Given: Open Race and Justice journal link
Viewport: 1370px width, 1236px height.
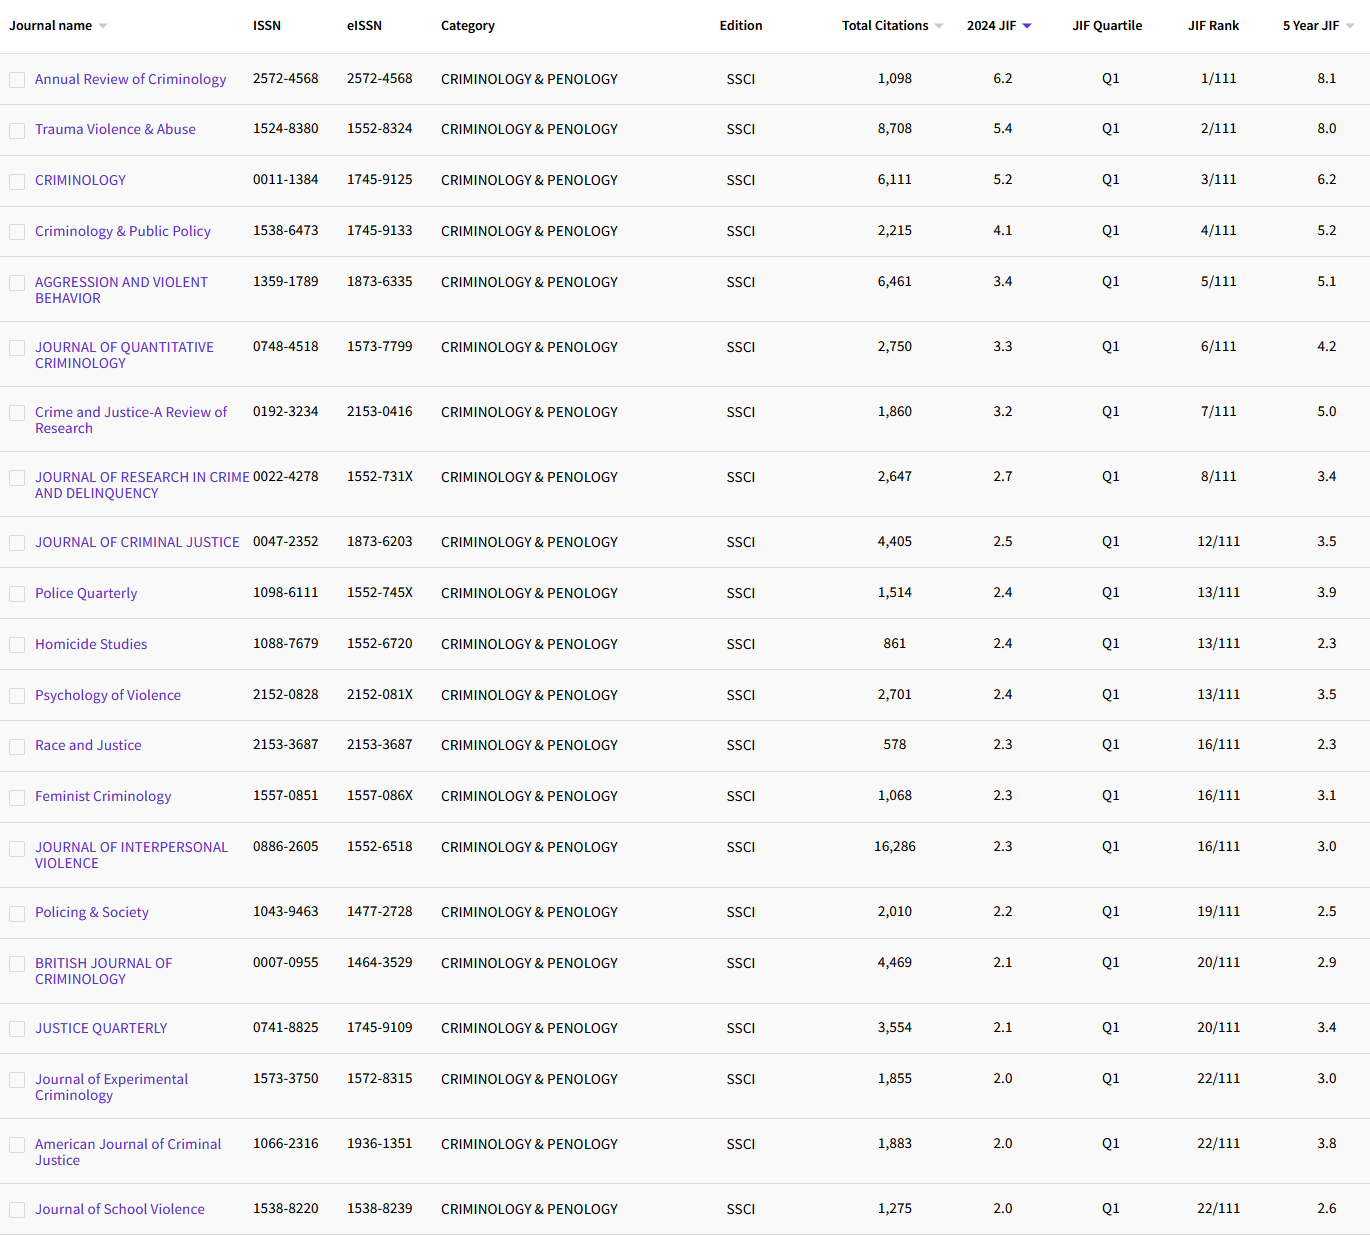Looking at the screenshot, I should pos(88,745).
